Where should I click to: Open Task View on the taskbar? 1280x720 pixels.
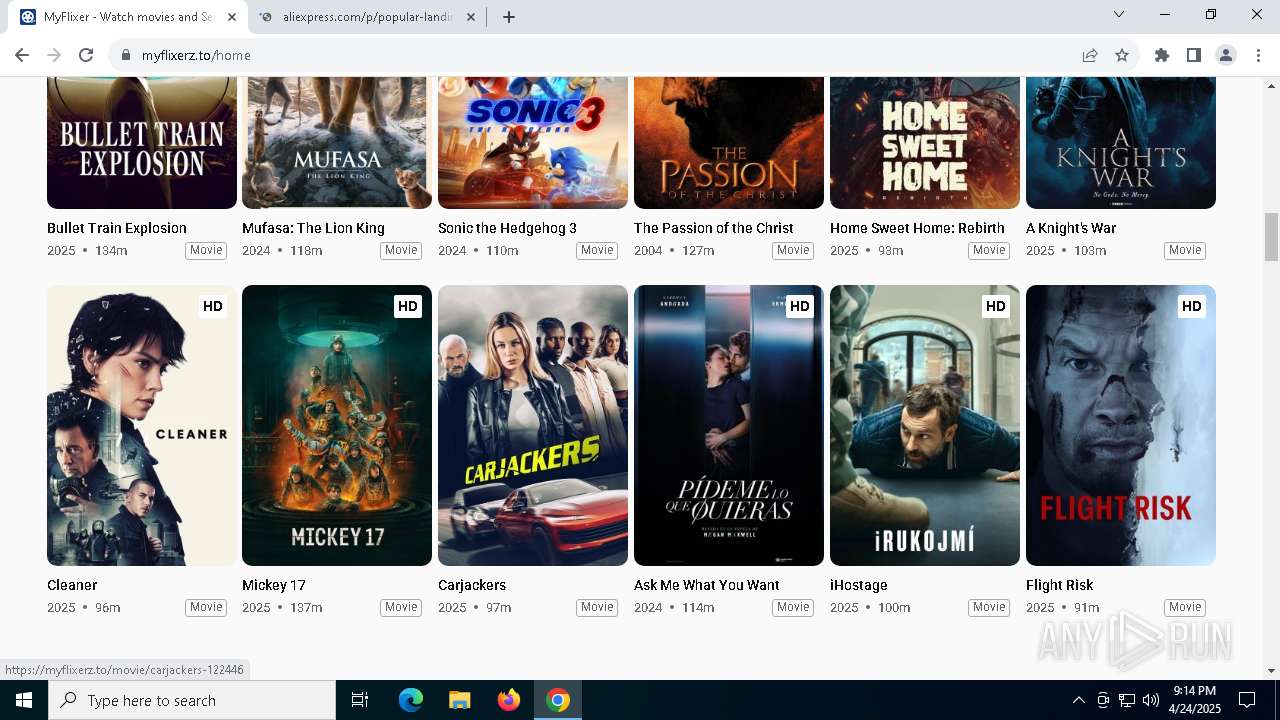pos(360,700)
